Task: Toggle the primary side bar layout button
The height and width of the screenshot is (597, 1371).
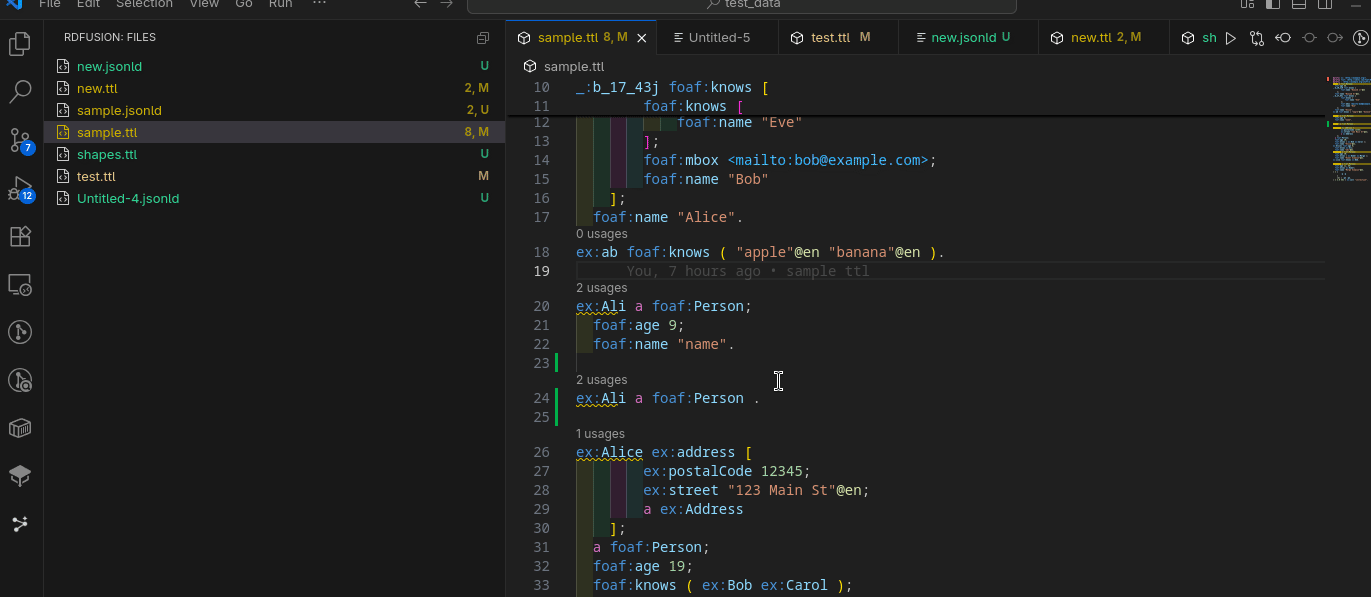Action: [1273, 4]
